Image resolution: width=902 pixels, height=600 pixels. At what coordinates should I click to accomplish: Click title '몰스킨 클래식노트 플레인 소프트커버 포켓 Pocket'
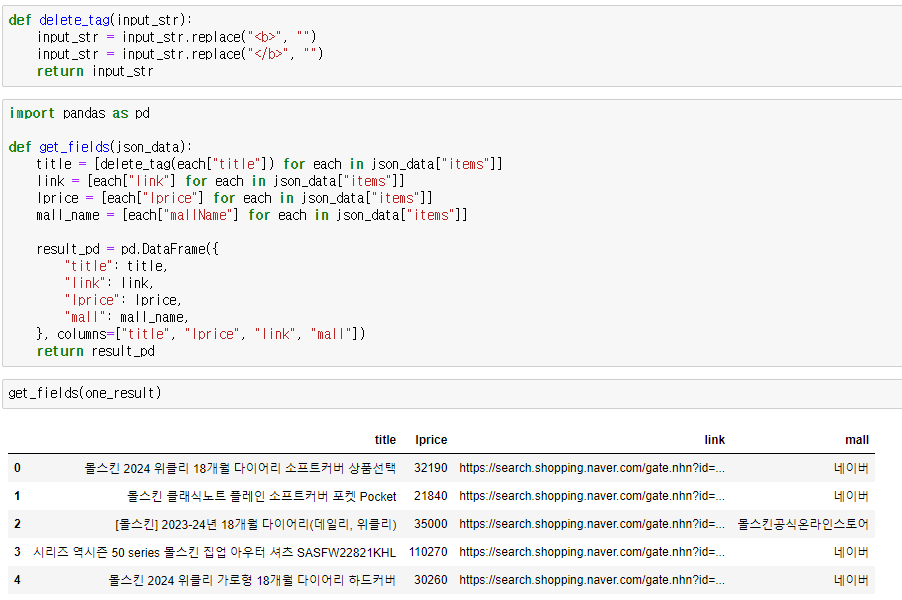(x=262, y=496)
